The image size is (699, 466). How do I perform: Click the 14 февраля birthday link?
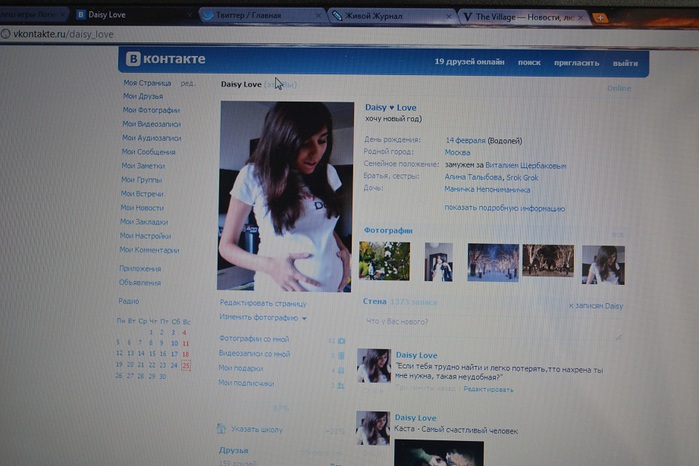pos(465,140)
